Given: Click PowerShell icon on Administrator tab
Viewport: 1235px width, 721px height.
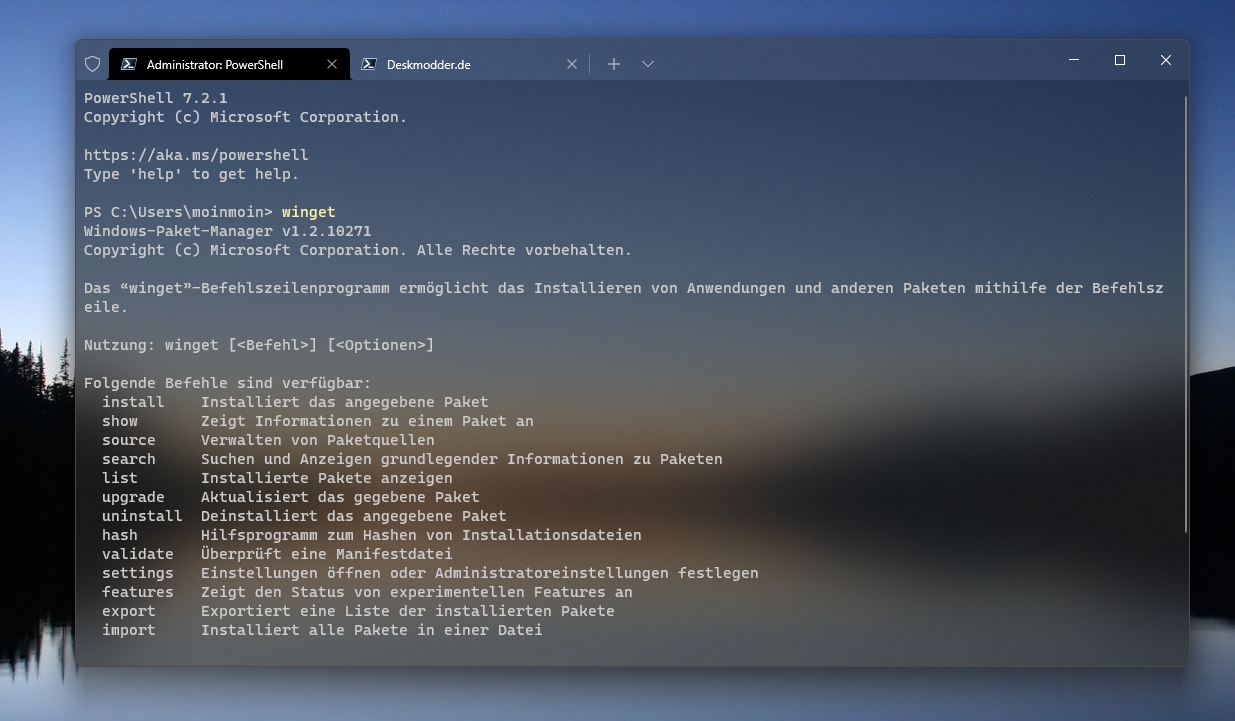Looking at the screenshot, I should click(128, 64).
